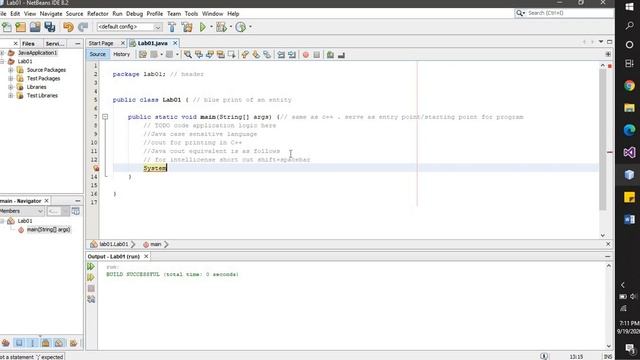Select main breadcrumb below the editor
The height and width of the screenshot is (360, 640).
coord(156,244)
